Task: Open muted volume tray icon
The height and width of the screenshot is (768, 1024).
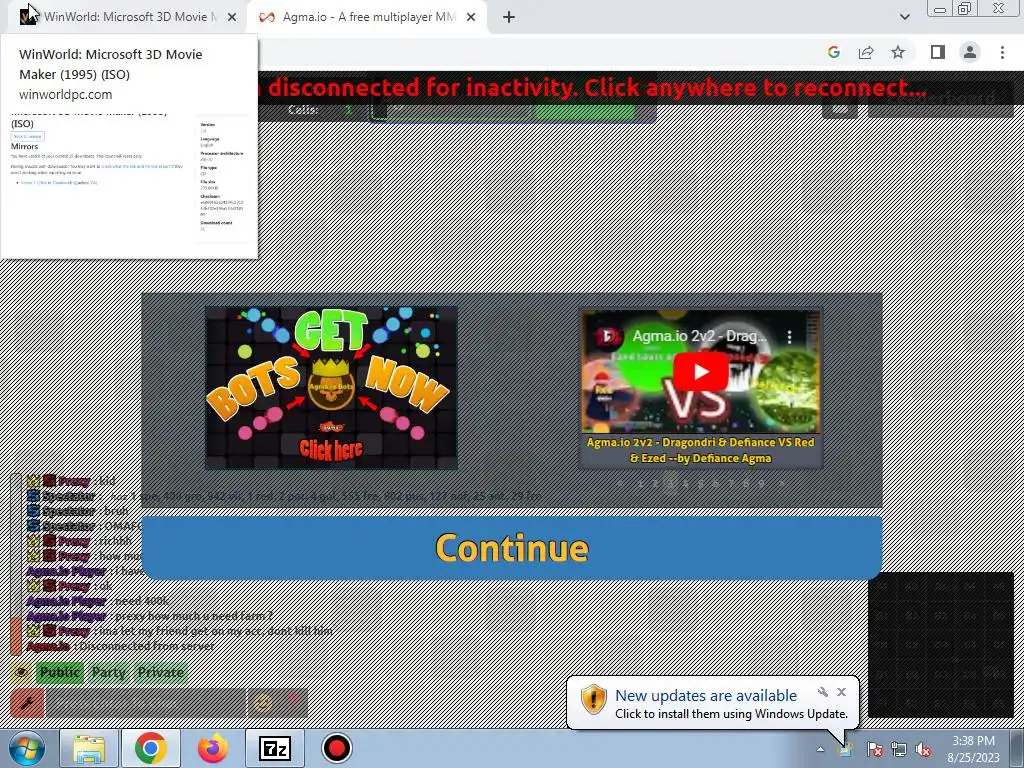Action: [923, 749]
